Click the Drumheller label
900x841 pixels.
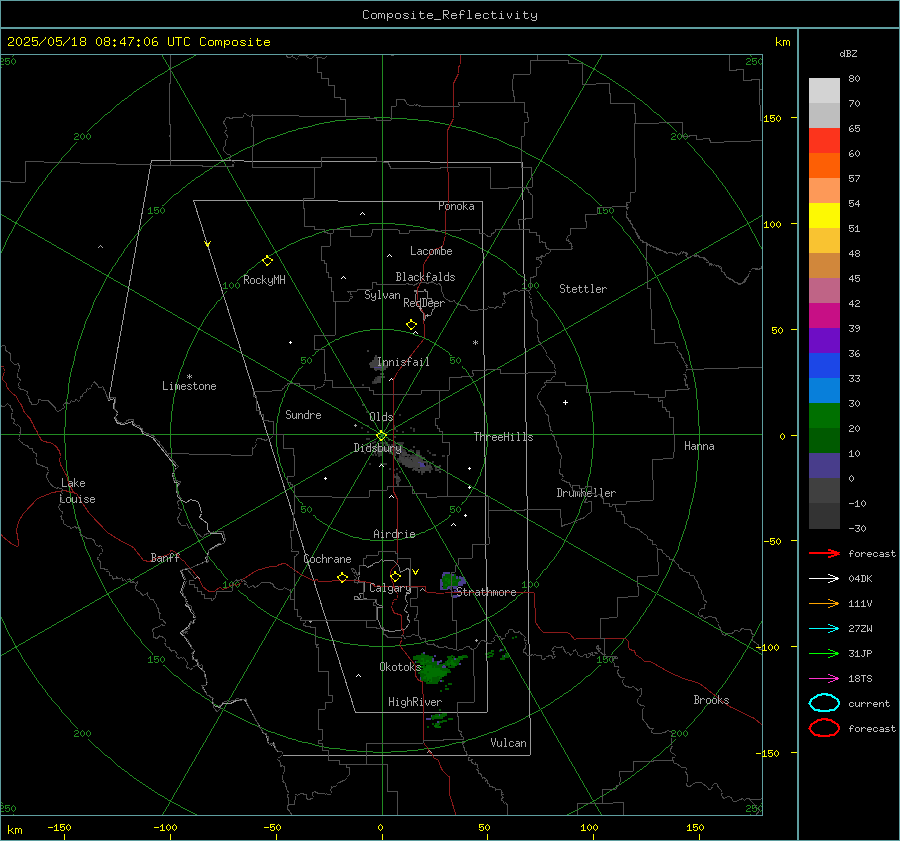coord(586,493)
